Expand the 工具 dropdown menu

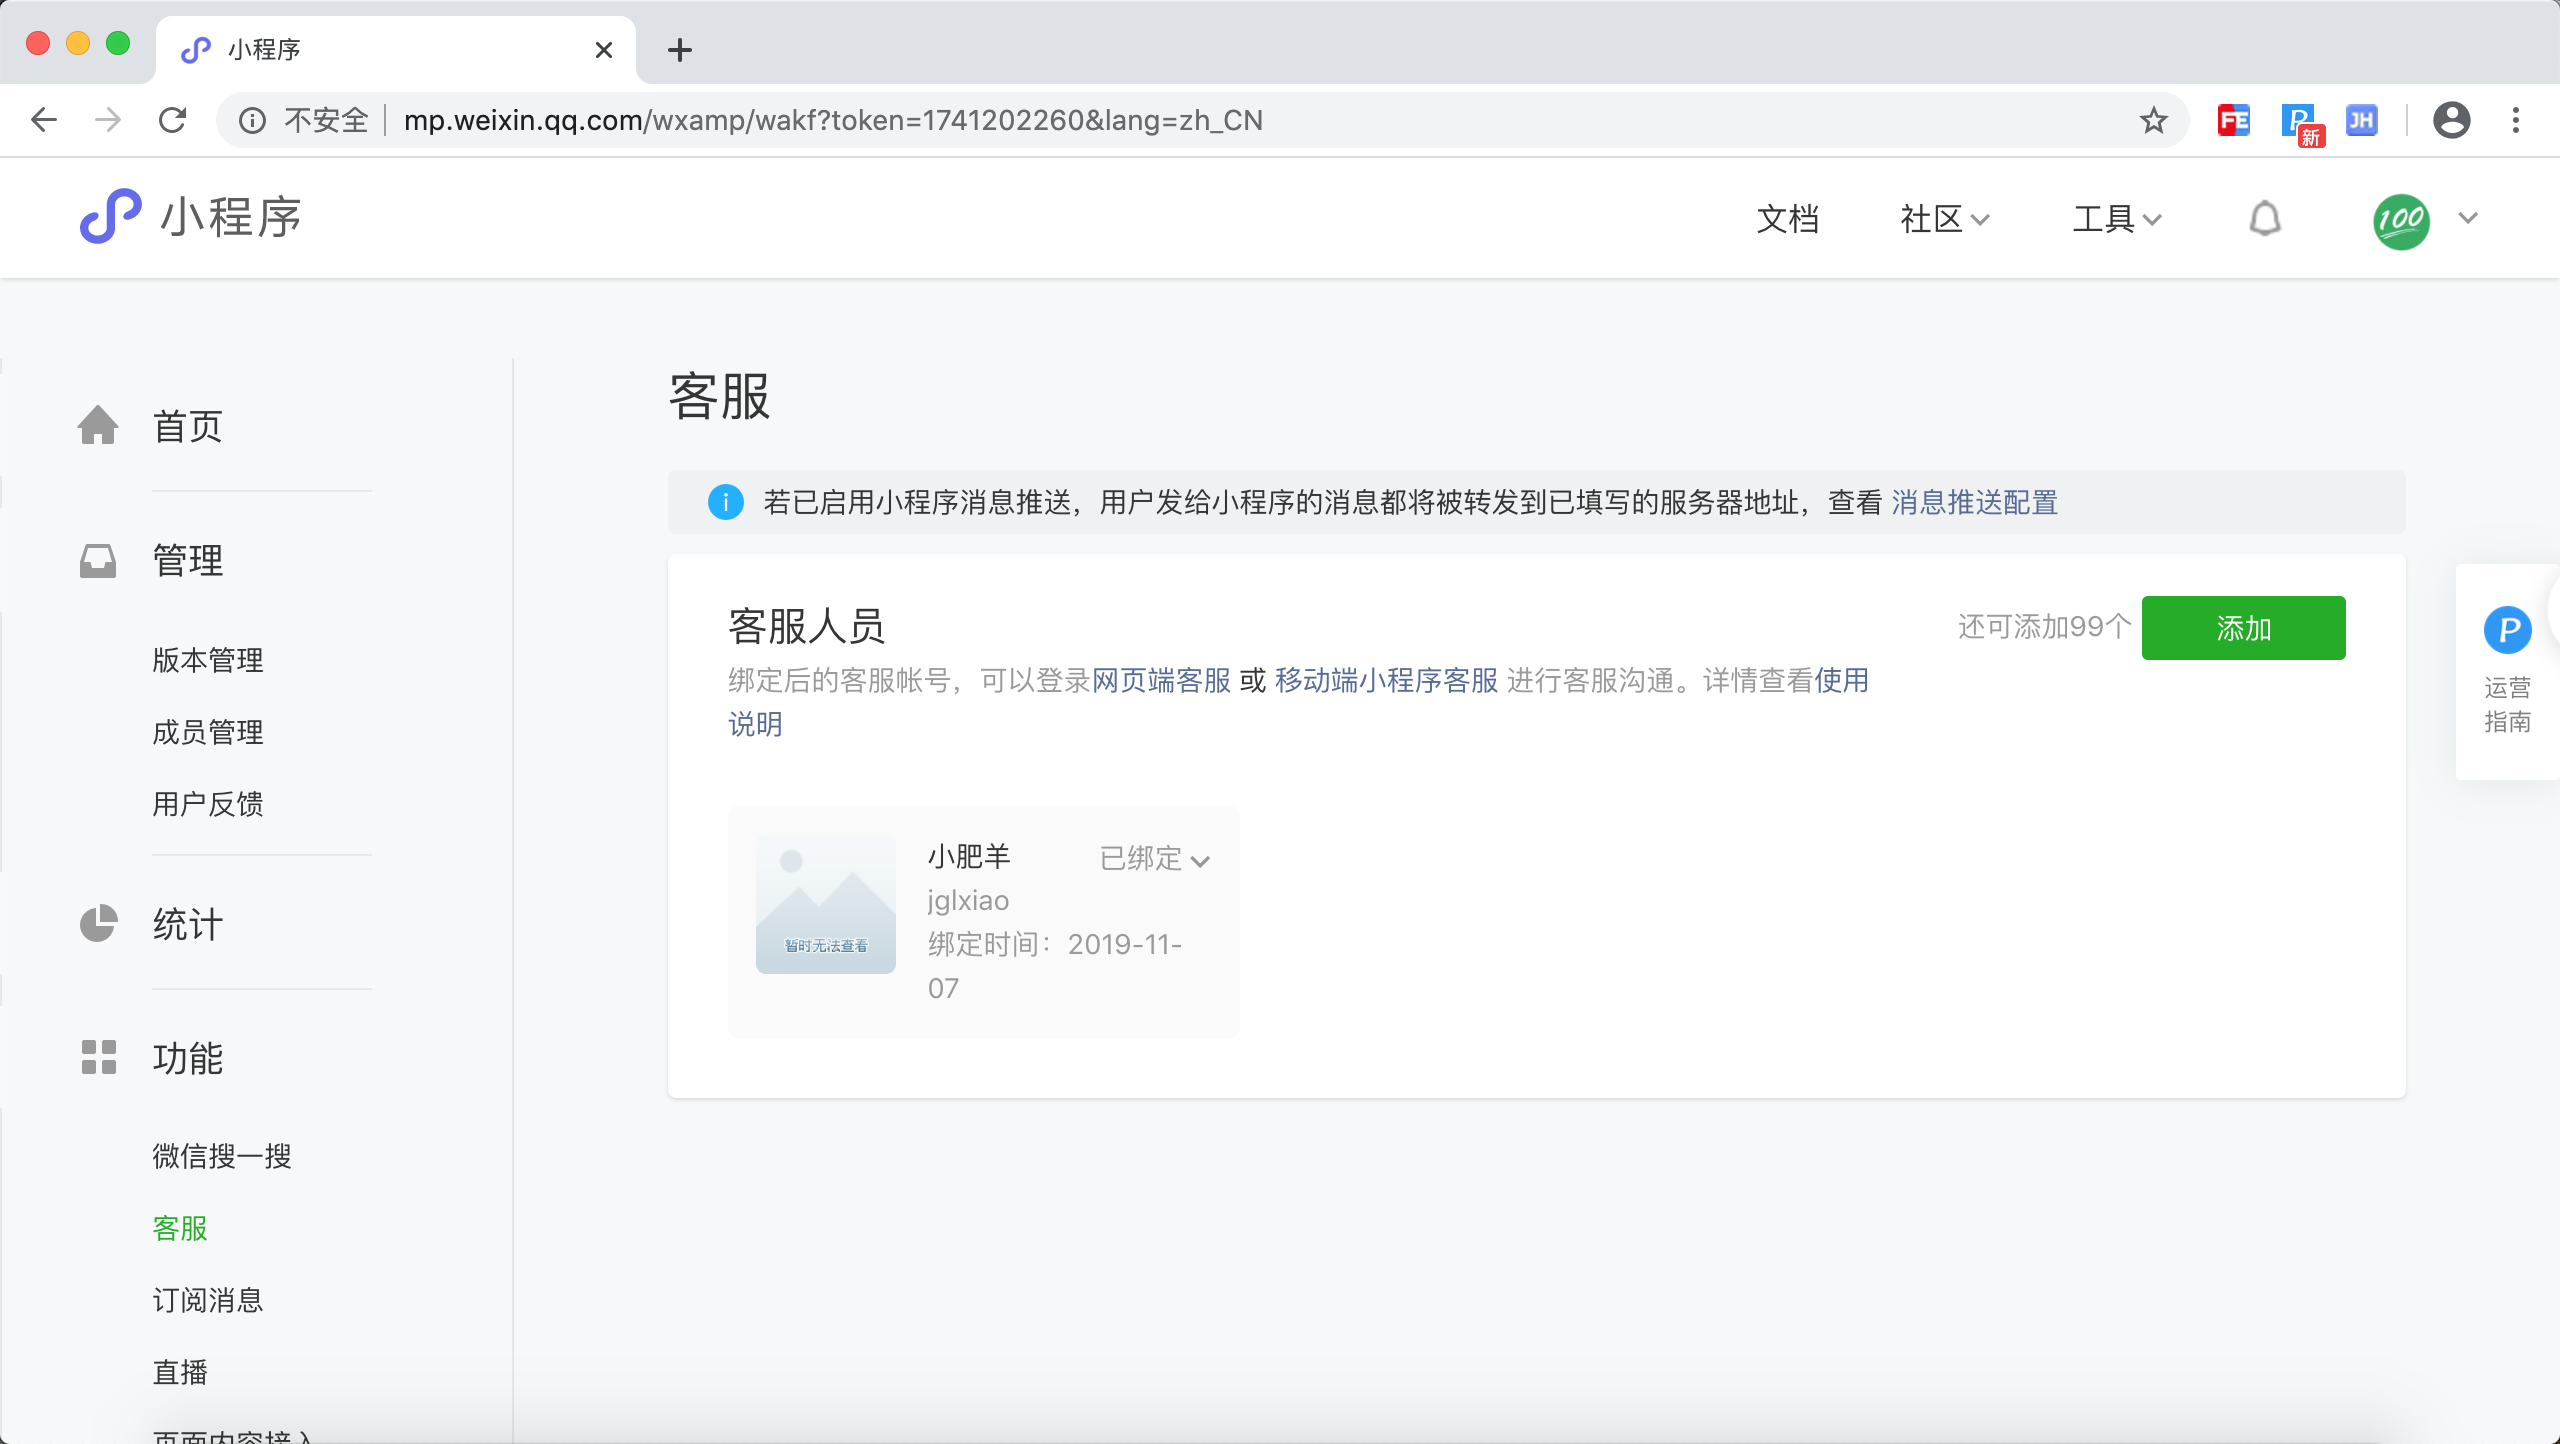click(2116, 219)
